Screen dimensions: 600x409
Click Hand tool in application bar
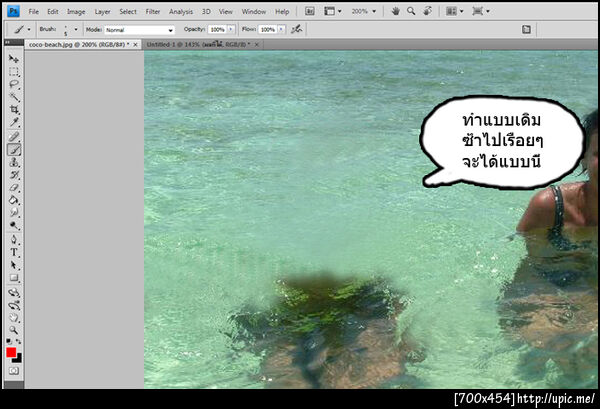click(x=396, y=11)
